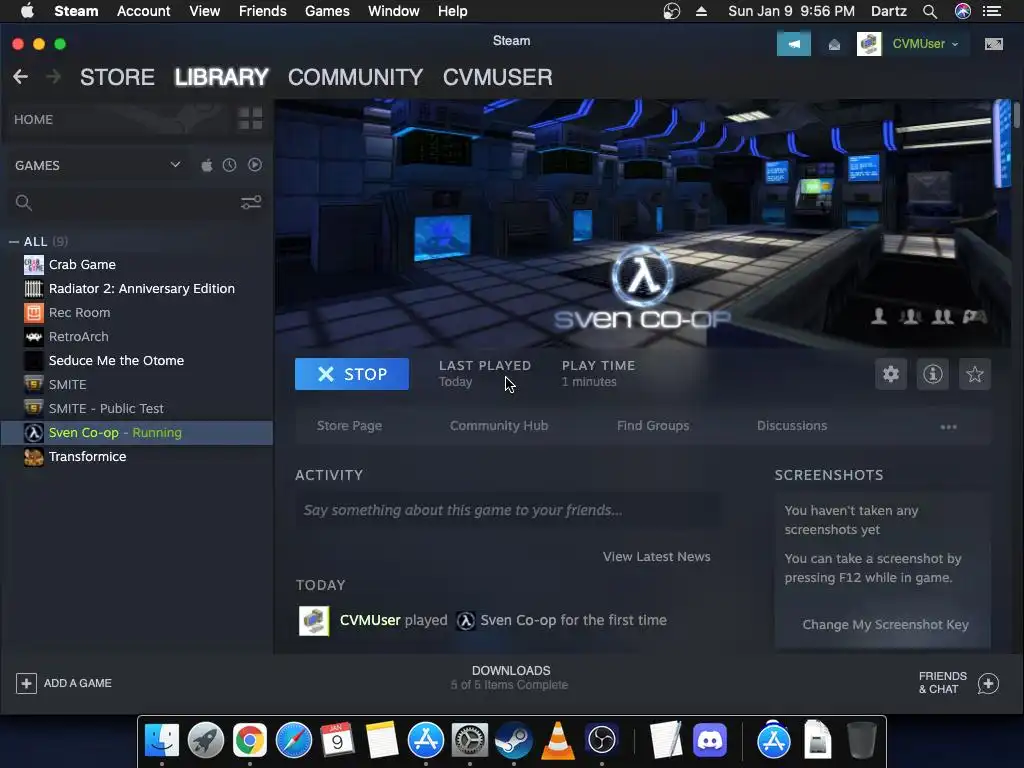
Task: Click the Add a Game plus icon
Action: 26,683
